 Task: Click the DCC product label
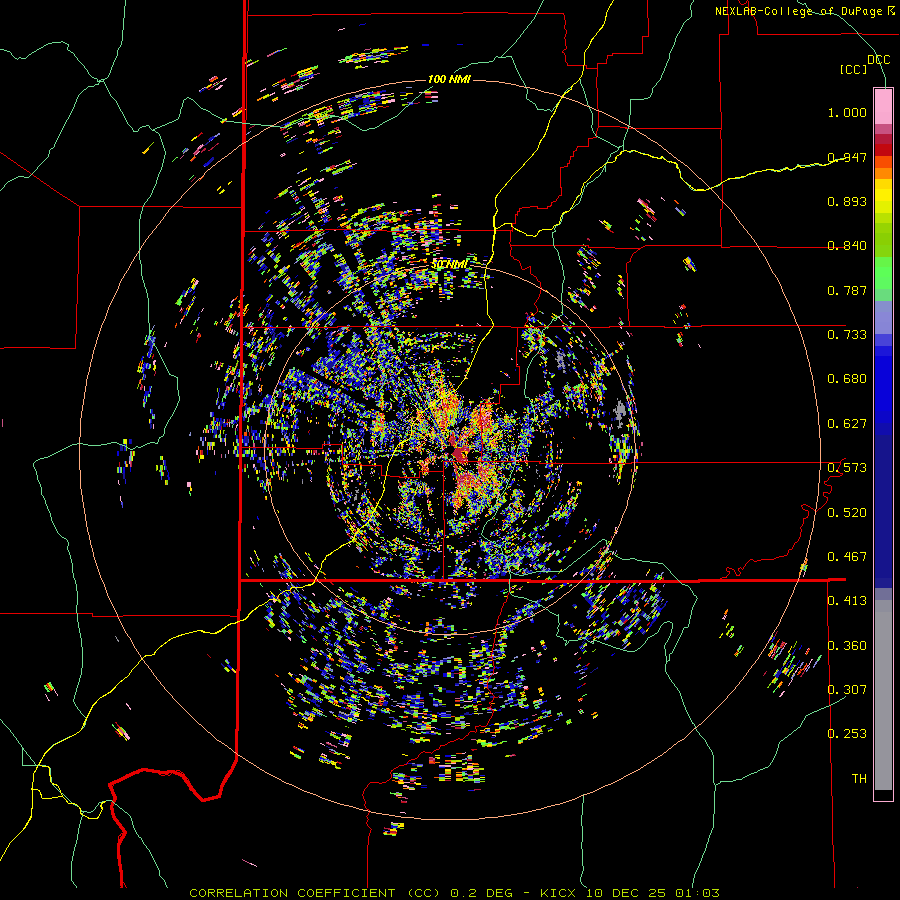pyautogui.click(x=878, y=60)
